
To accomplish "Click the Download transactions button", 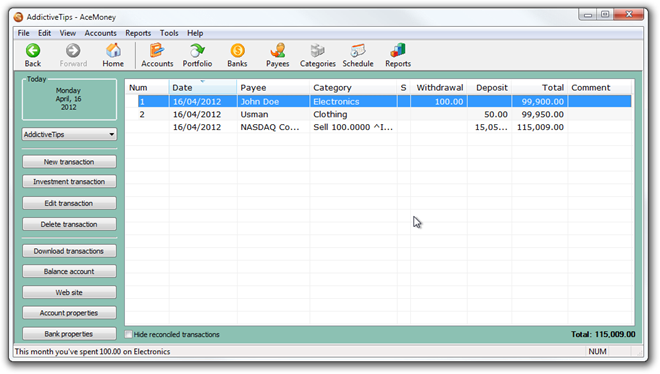I will pyautogui.click(x=69, y=251).
